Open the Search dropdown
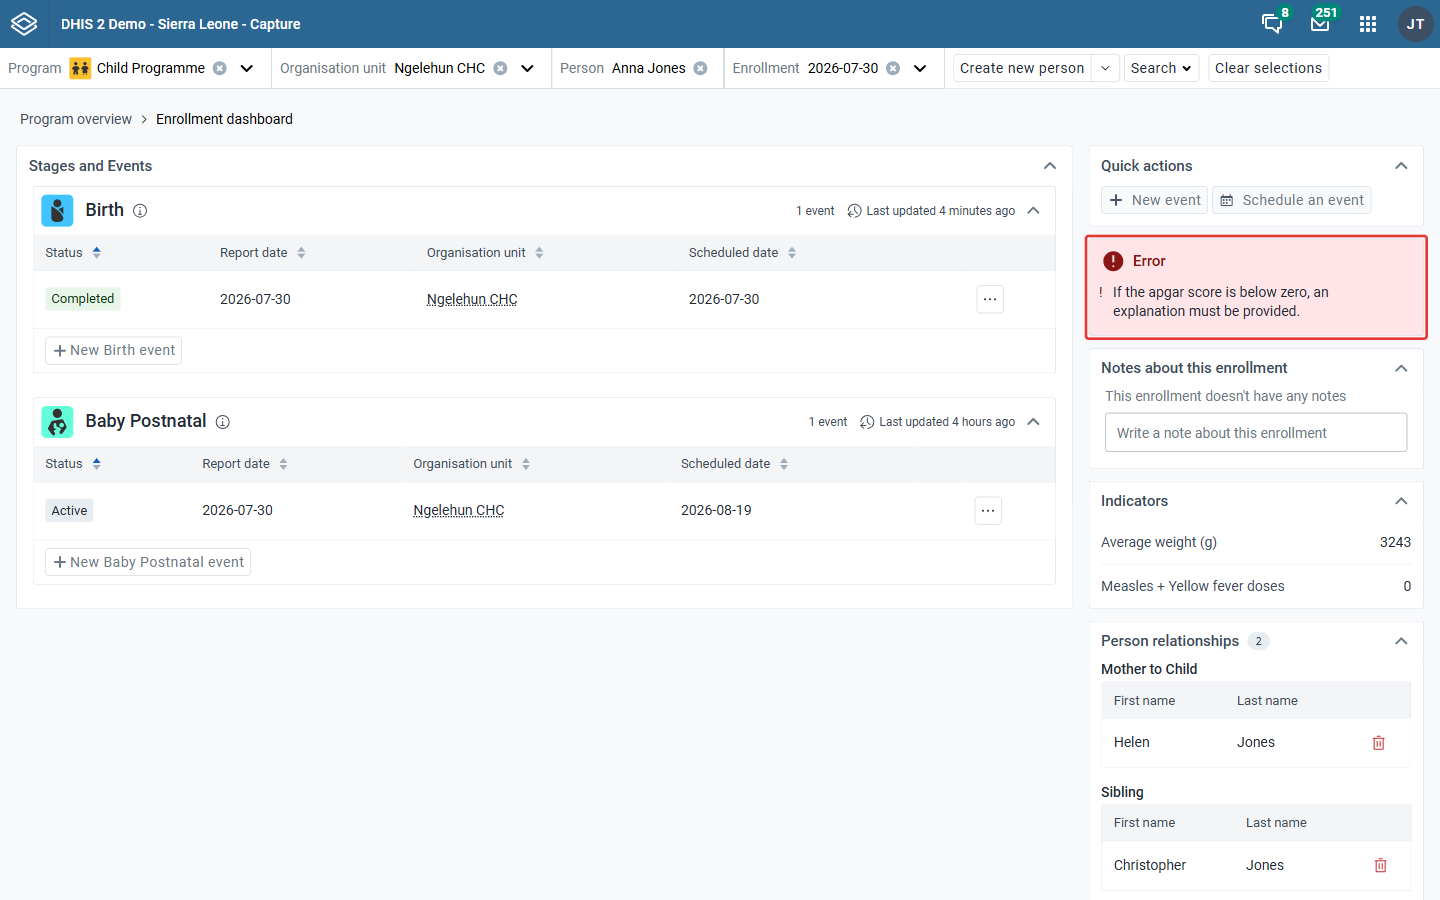Screen dimensions: 1440x900 pos(1161,68)
